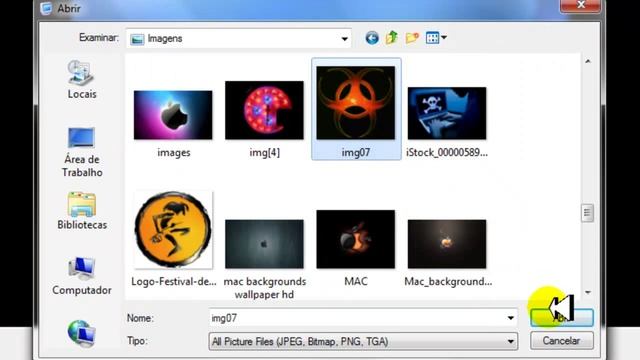
Task: Expand the view menu dropdown arrow
Action: 444,38
